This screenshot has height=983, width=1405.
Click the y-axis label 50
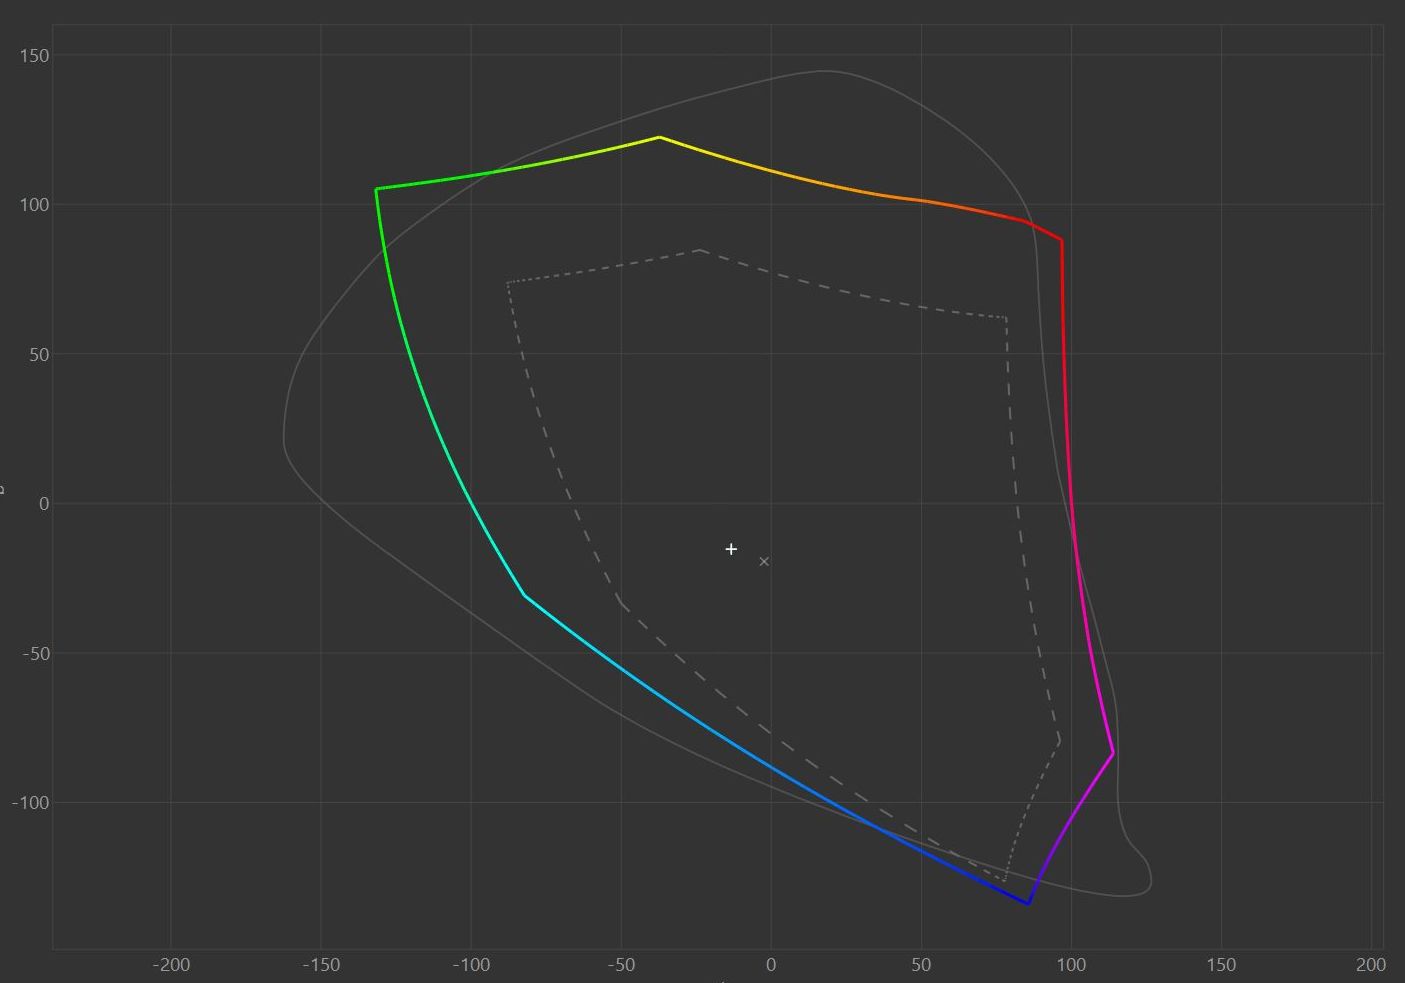click(x=38, y=354)
